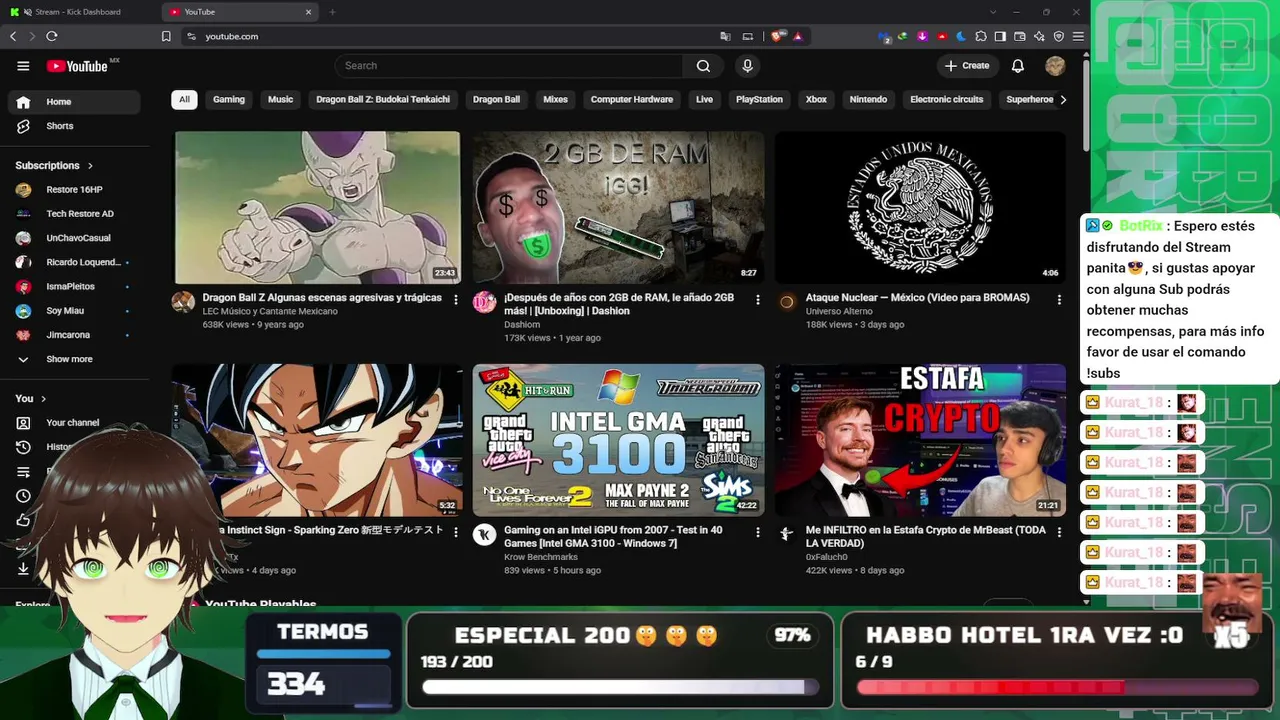The image size is (1280, 720).
Task: Filter by Dragon Ball Z: Budokai Tenkaichi
Action: pyautogui.click(x=383, y=100)
